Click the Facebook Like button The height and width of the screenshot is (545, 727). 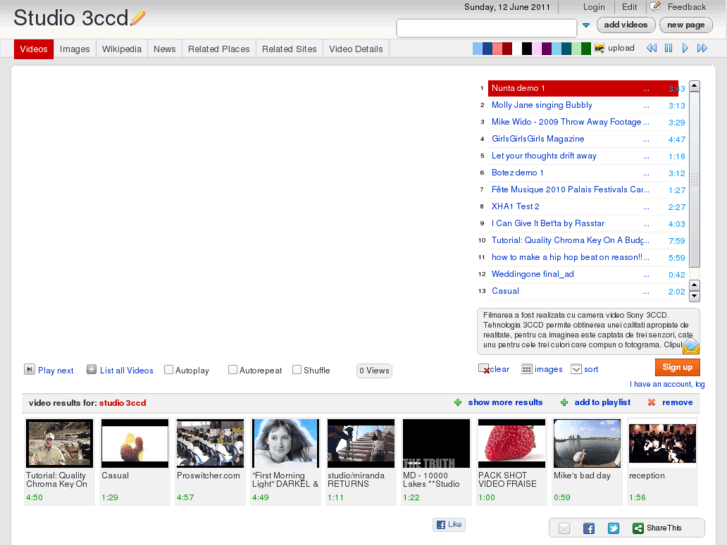[x=449, y=525]
